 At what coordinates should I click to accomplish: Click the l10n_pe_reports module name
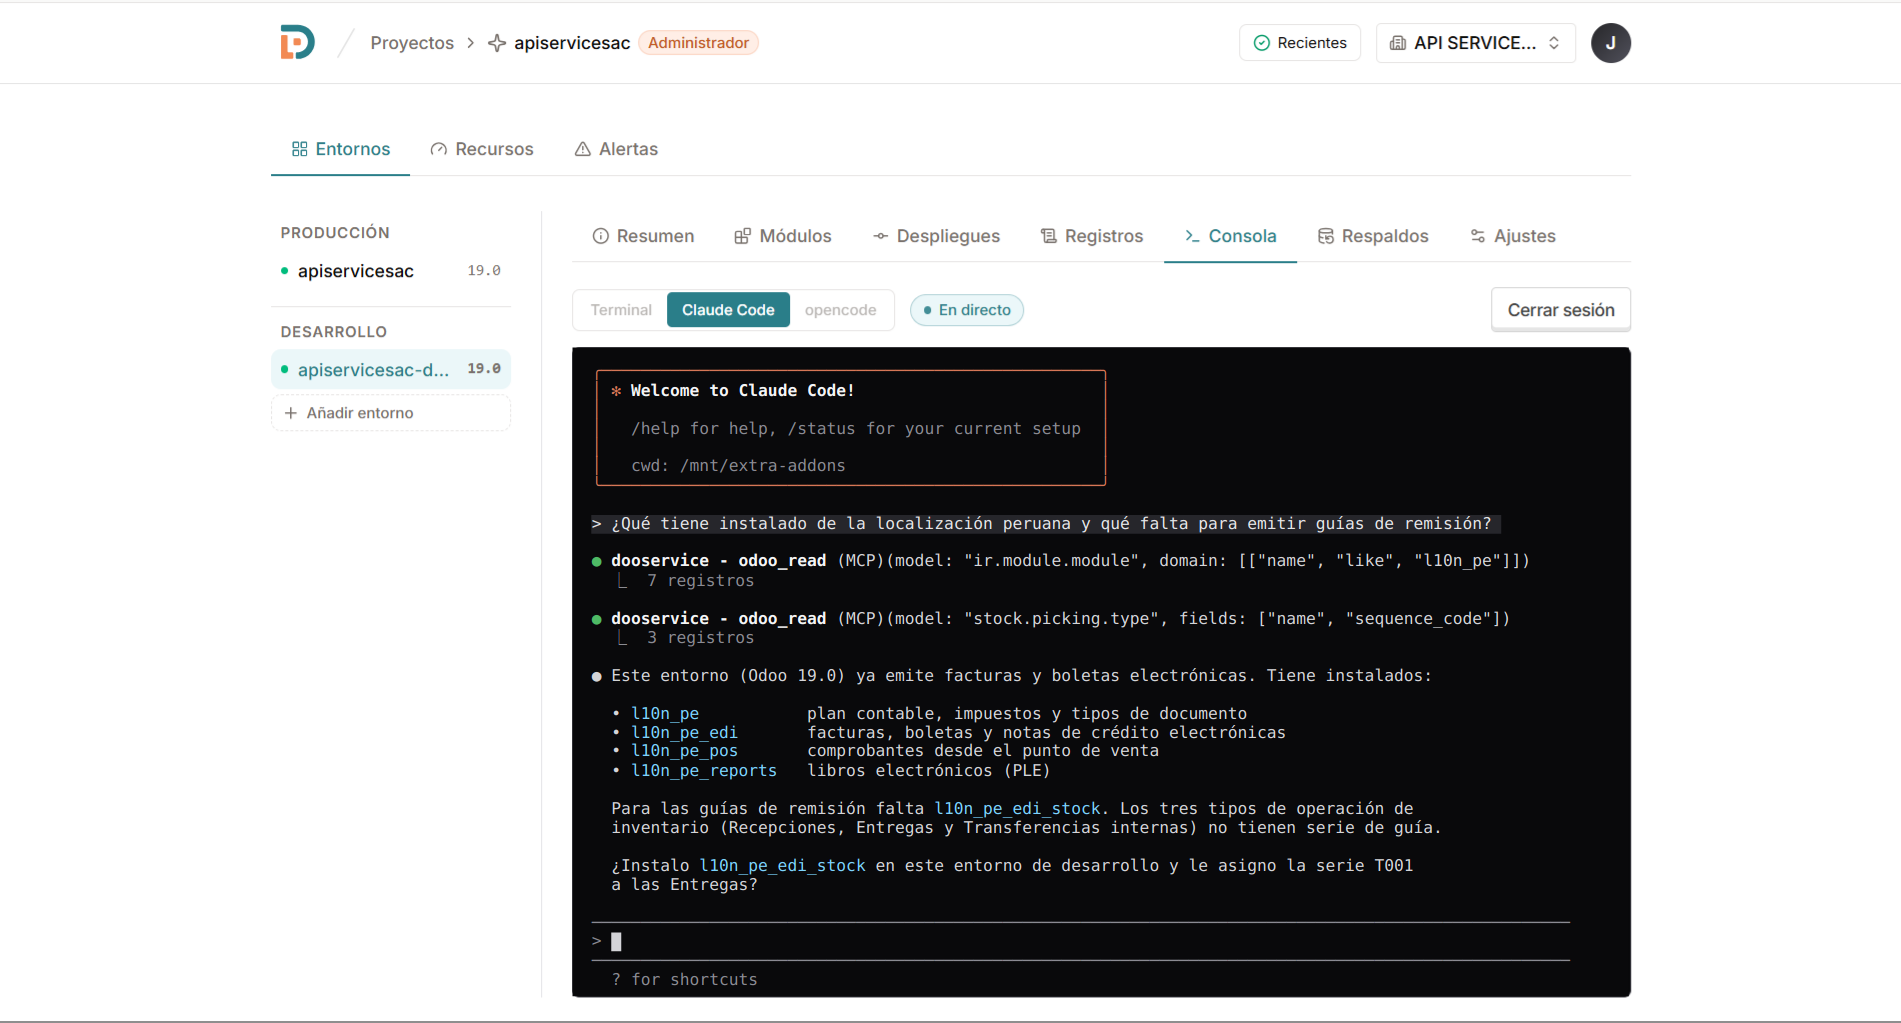tap(704, 771)
